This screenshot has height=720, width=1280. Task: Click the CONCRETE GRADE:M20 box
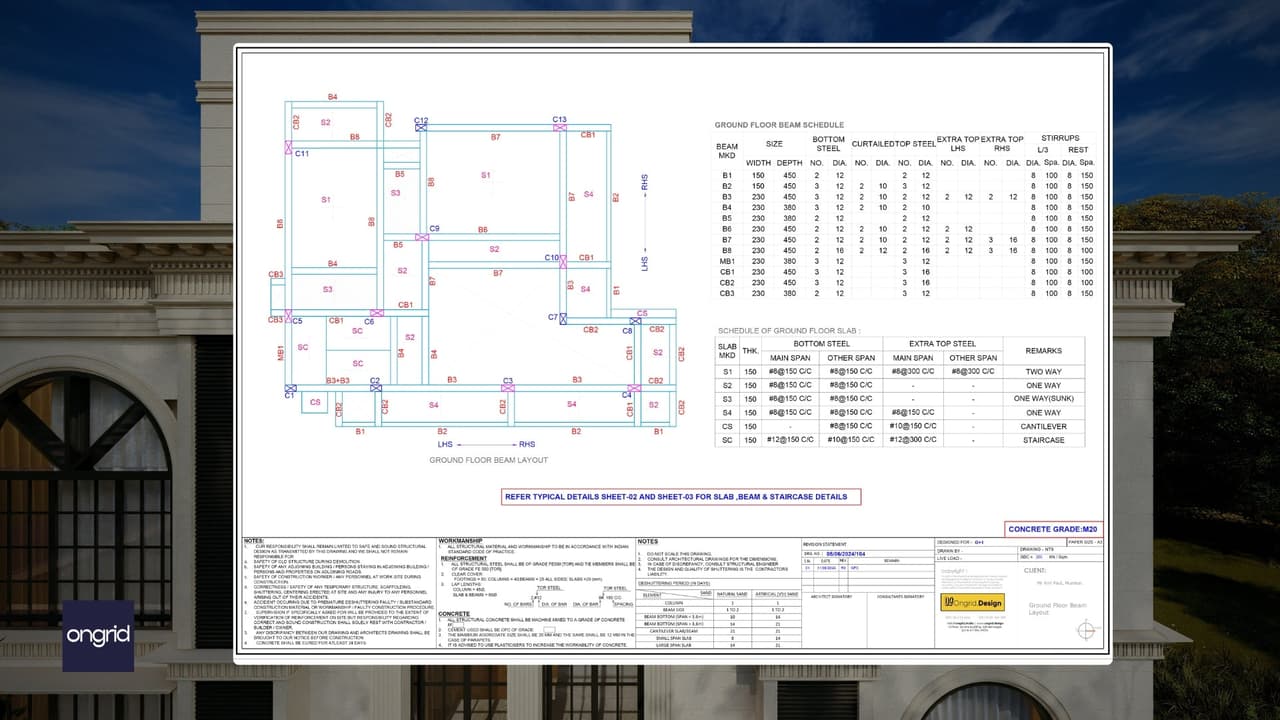pos(1054,529)
